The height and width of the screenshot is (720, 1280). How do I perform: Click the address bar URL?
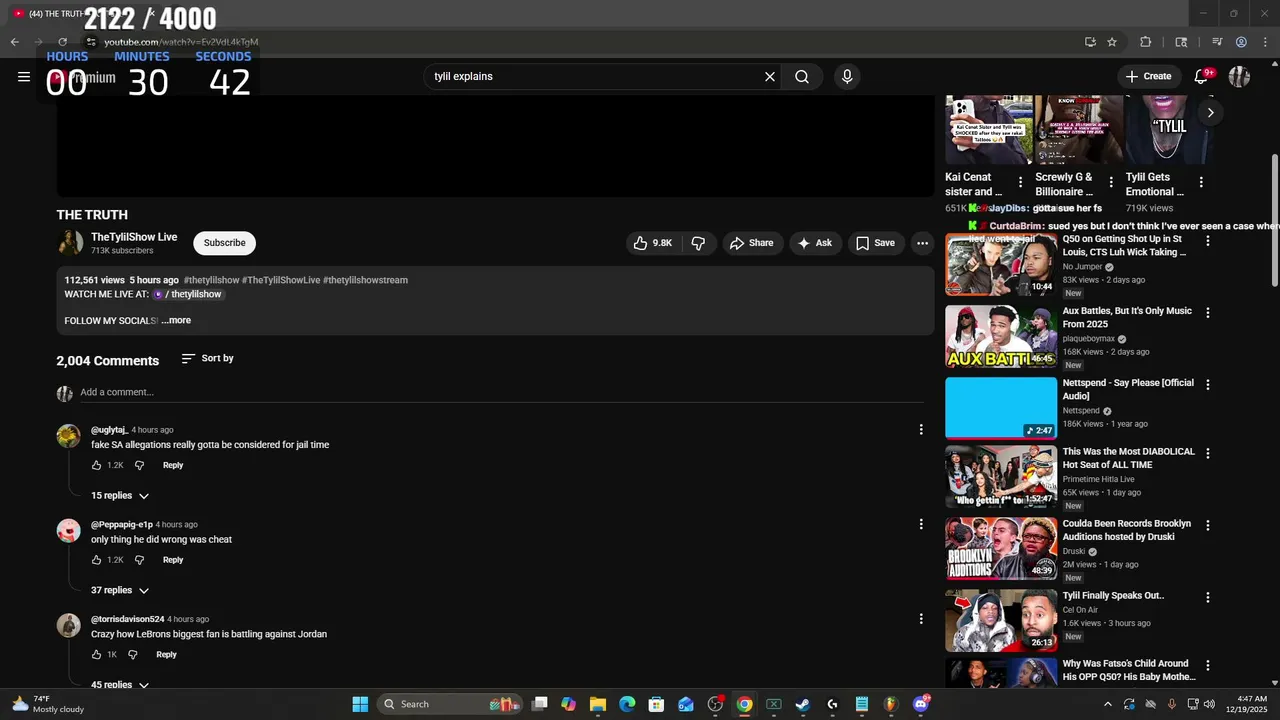[x=181, y=42]
